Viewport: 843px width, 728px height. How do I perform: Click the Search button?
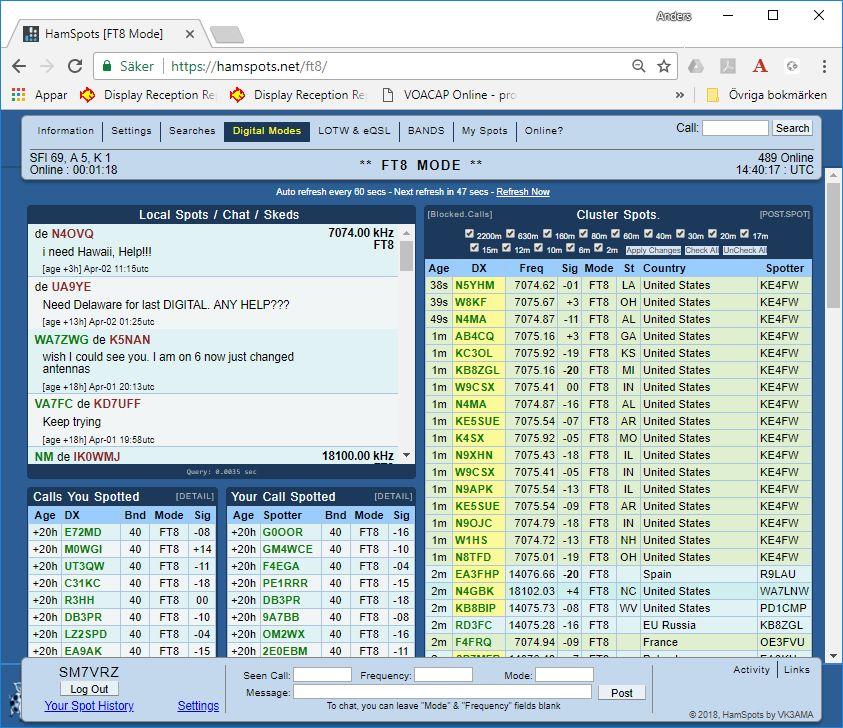pyautogui.click(x=792, y=128)
